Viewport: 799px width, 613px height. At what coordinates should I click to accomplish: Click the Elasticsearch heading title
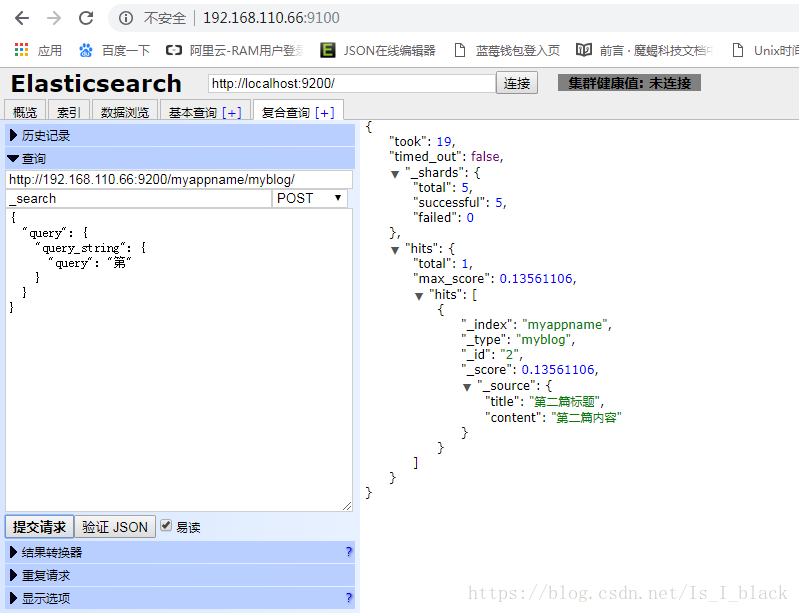point(96,84)
